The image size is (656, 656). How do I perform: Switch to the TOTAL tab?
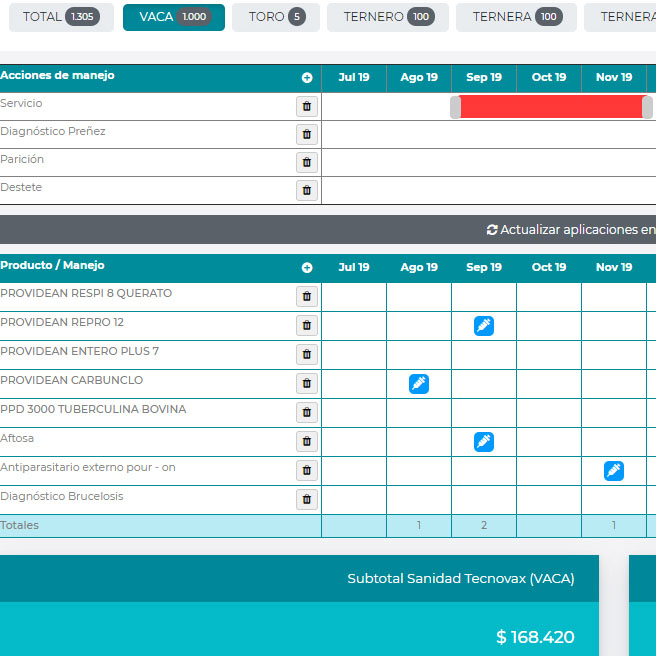coord(60,17)
